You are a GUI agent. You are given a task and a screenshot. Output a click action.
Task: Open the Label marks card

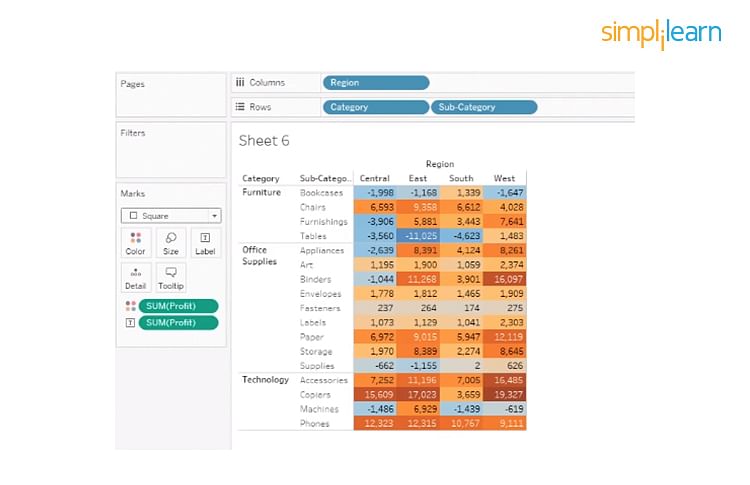click(205, 242)
